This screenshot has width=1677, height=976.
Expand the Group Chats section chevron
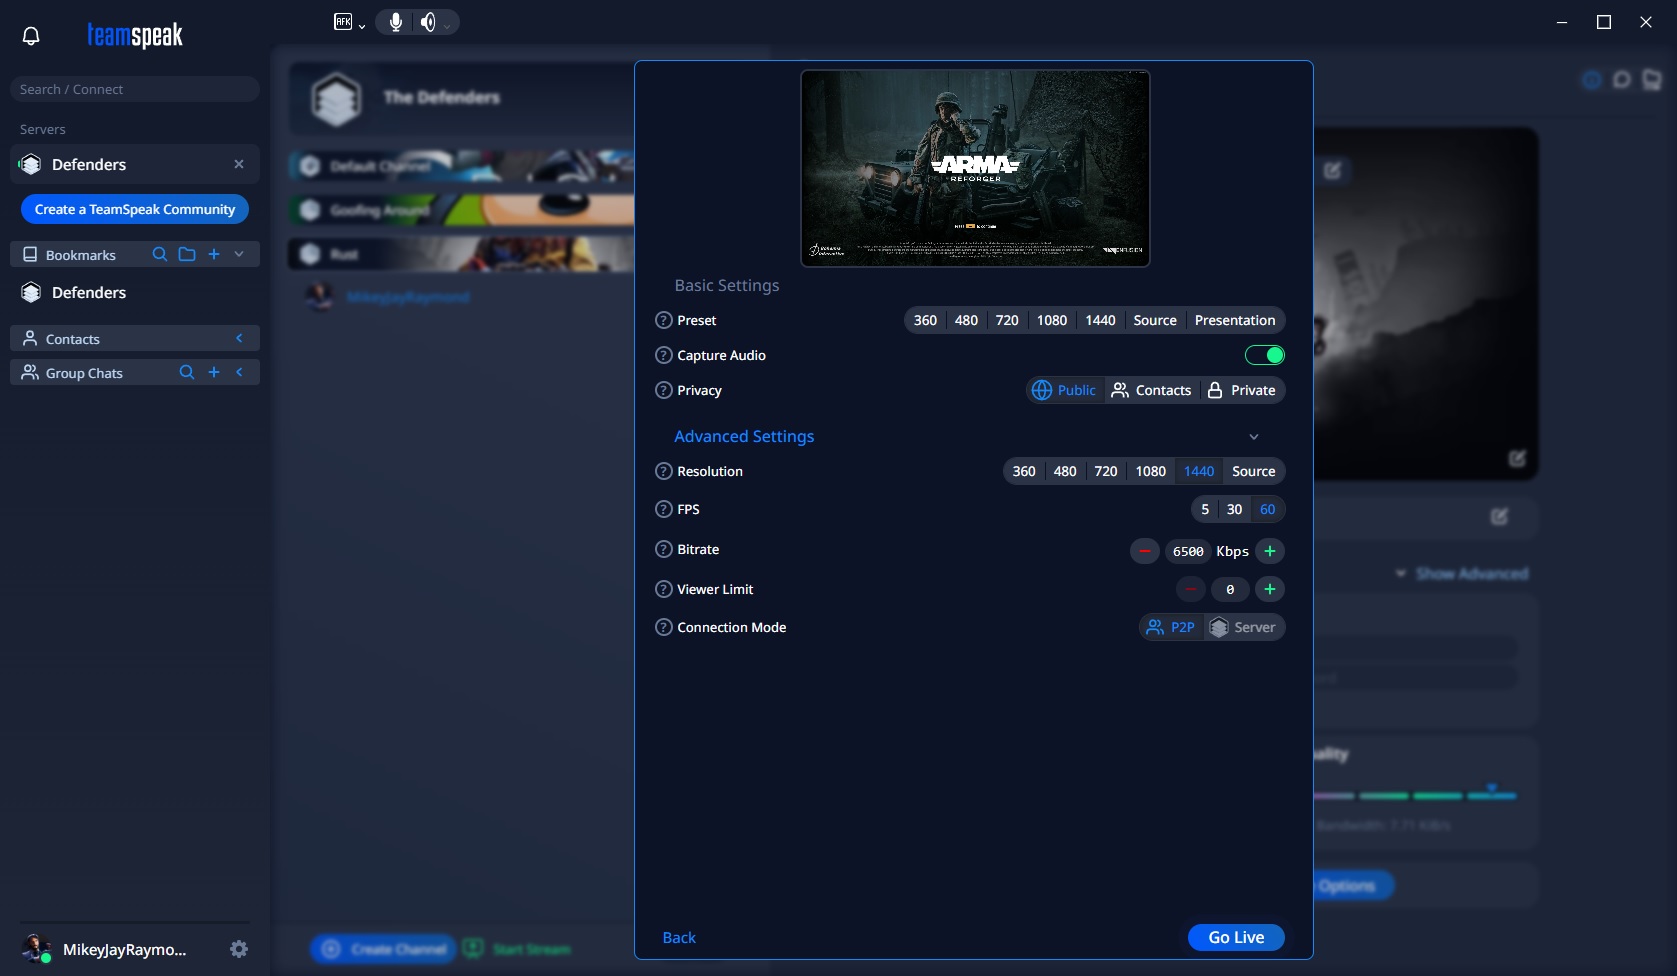pyautogui.click(x=239, y=372)
